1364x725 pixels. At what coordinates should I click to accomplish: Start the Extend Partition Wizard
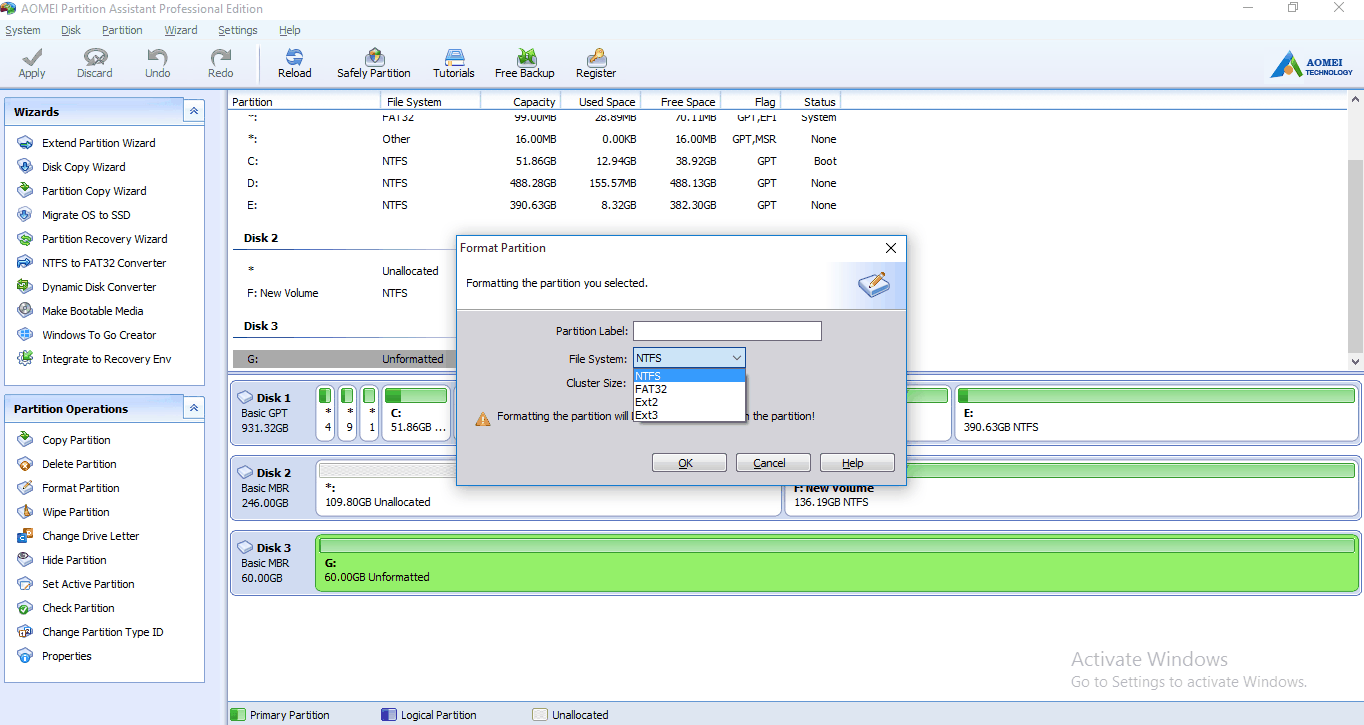tap(86, 143)
